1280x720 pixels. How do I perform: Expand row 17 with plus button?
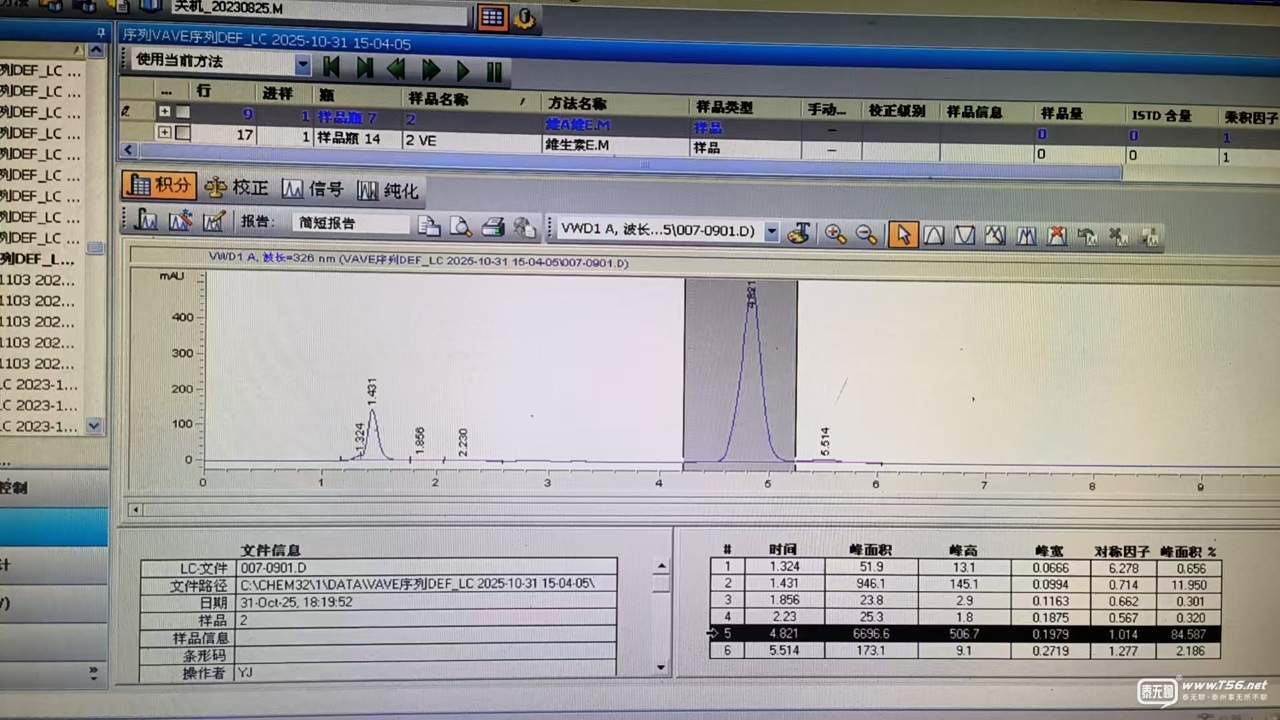coord(164,132)
